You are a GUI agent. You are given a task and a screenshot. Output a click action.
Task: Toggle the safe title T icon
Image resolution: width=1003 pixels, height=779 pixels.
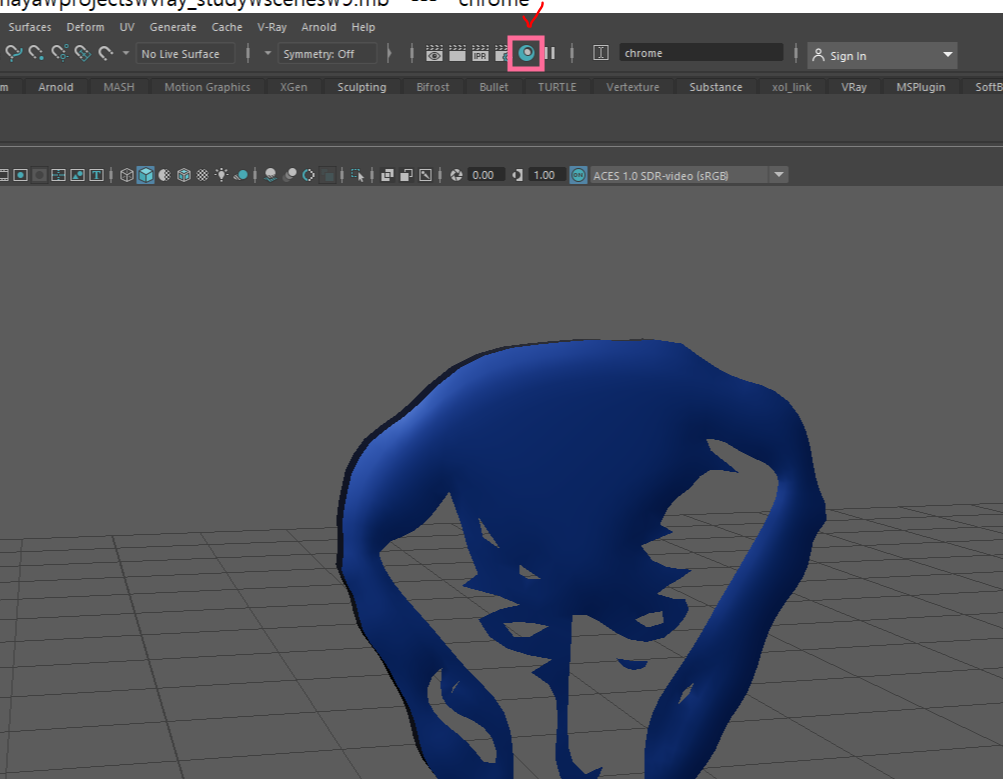click(x=97, y=175)
